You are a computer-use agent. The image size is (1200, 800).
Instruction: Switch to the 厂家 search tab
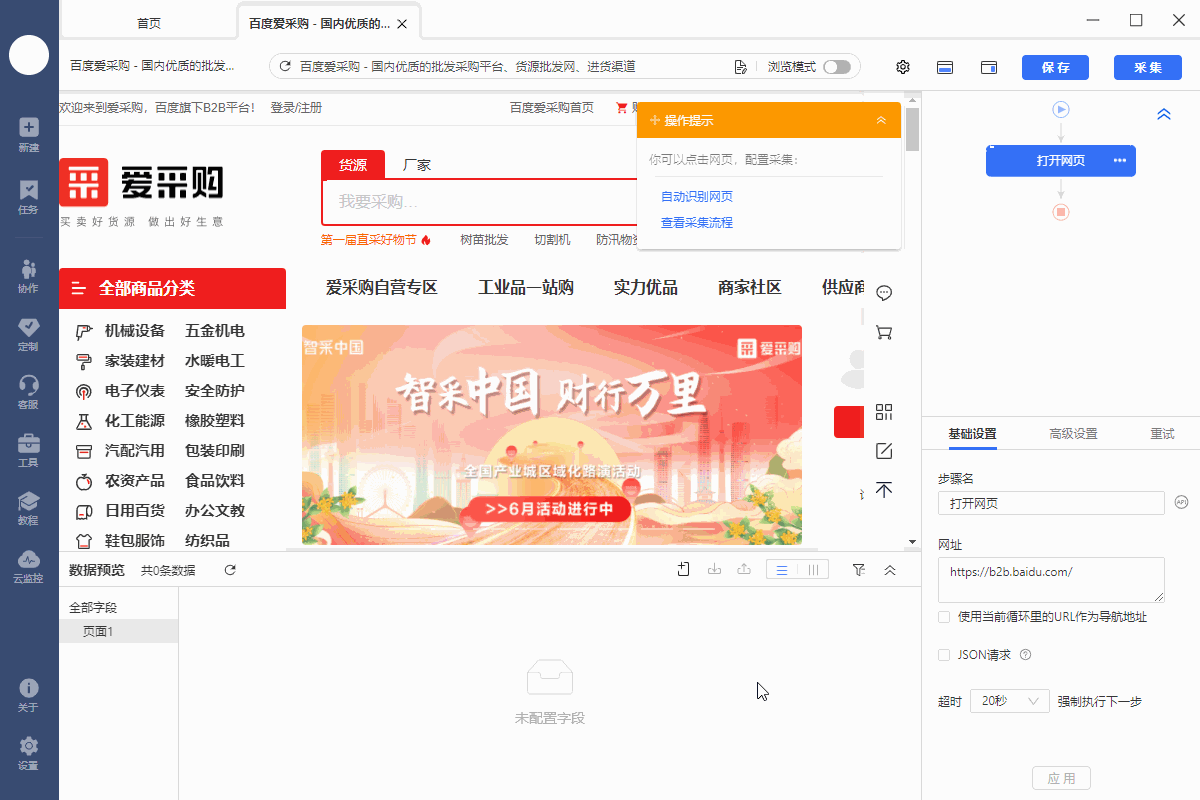pyautogui.click(x=417, y=165)
